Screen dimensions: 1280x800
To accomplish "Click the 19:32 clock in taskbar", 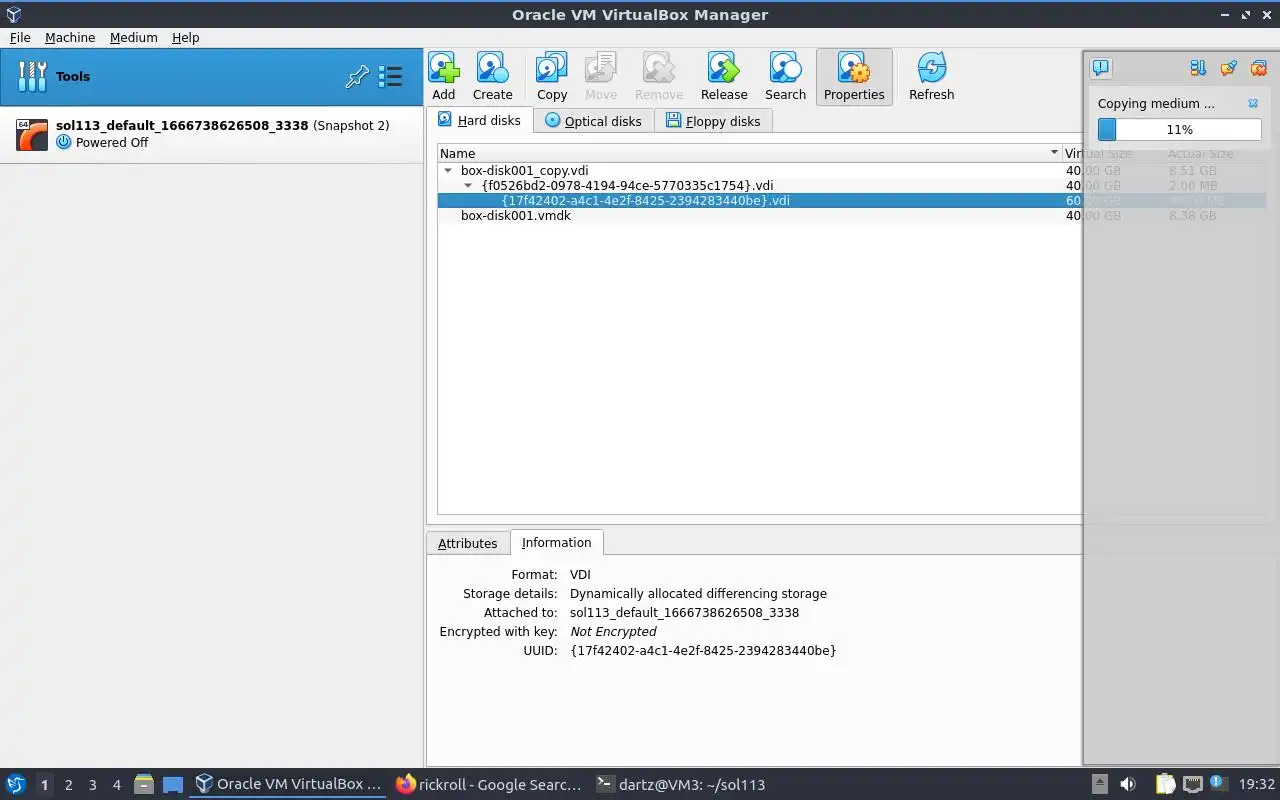I will tap(1257, 784).
